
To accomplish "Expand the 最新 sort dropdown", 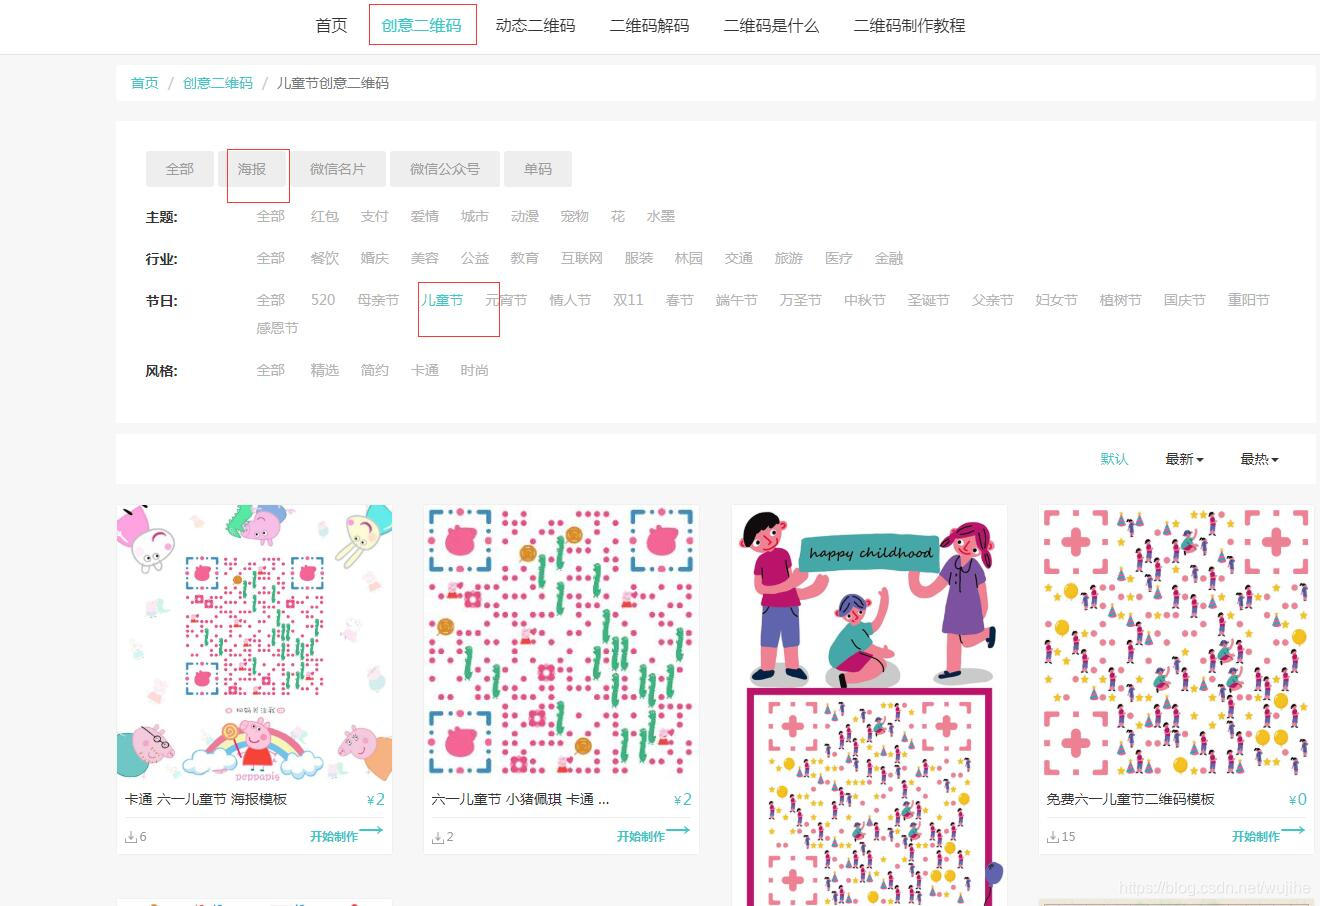I will (1184, 459).
